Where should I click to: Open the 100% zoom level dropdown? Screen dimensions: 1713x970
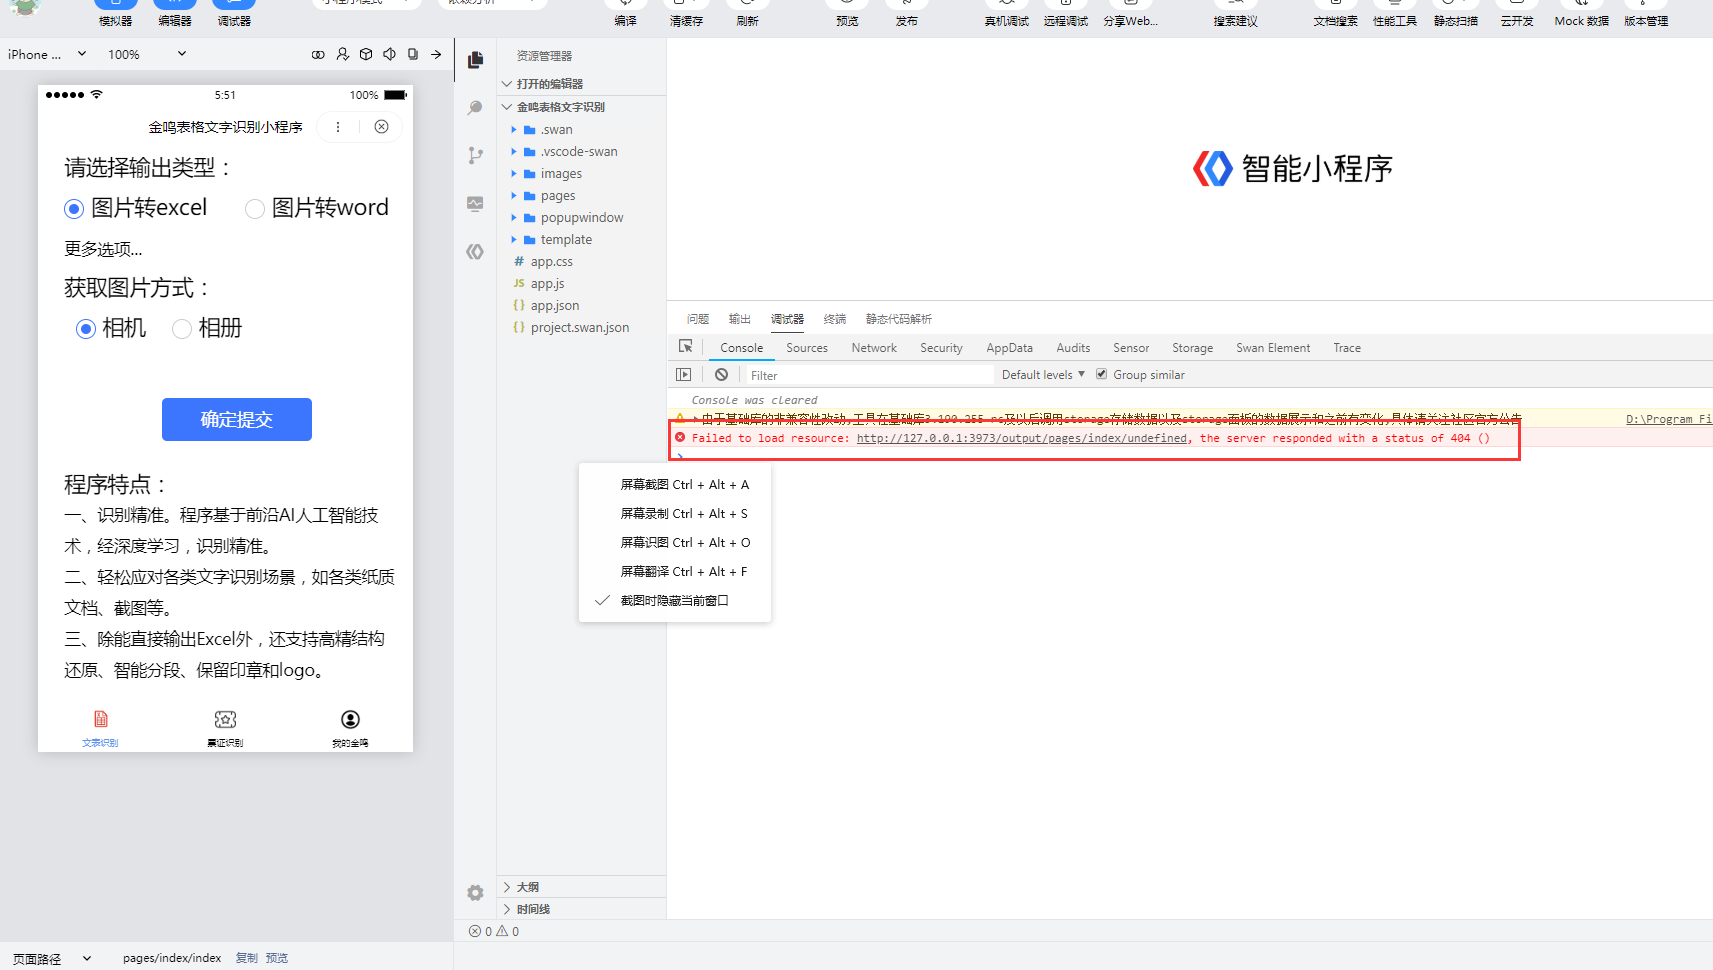tap(147, 54)
